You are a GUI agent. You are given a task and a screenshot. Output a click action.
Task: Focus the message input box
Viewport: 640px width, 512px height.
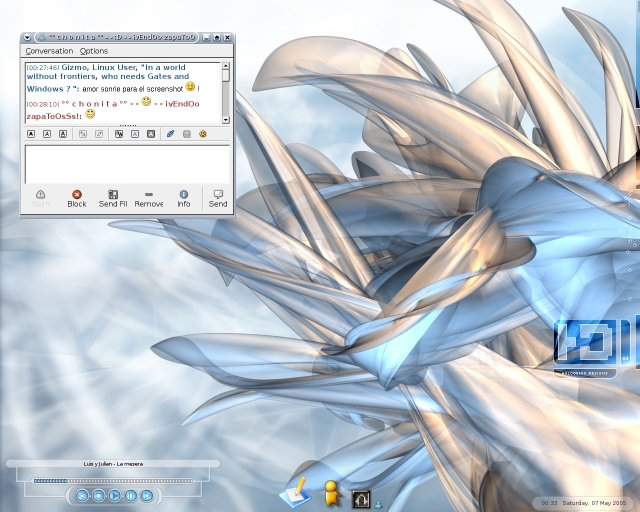(x=127, y=165)
